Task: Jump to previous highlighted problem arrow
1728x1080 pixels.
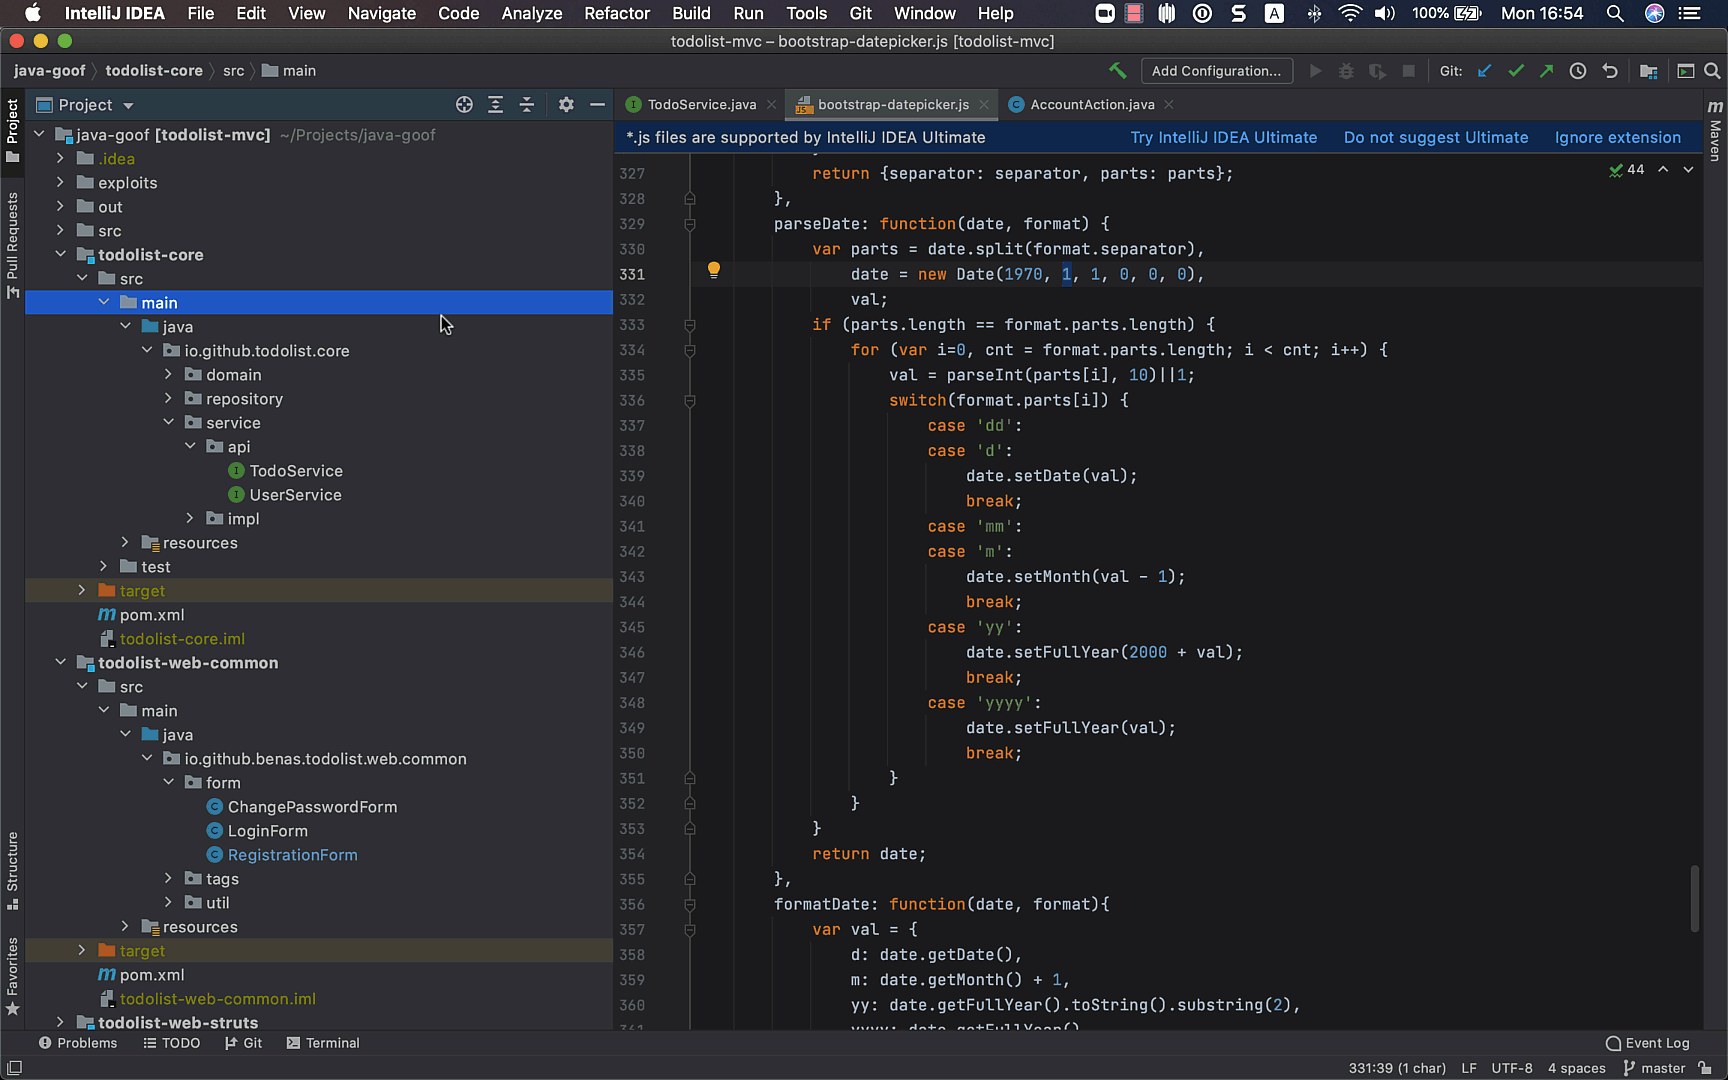Action: (x=1663, y=170)
